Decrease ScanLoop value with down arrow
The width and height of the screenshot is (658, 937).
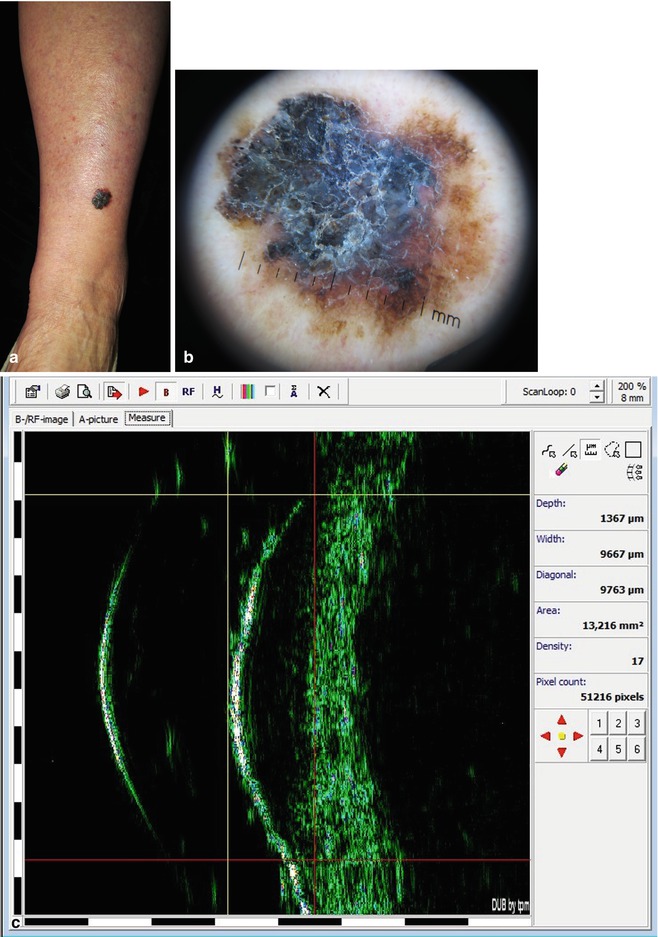(596, 397)
